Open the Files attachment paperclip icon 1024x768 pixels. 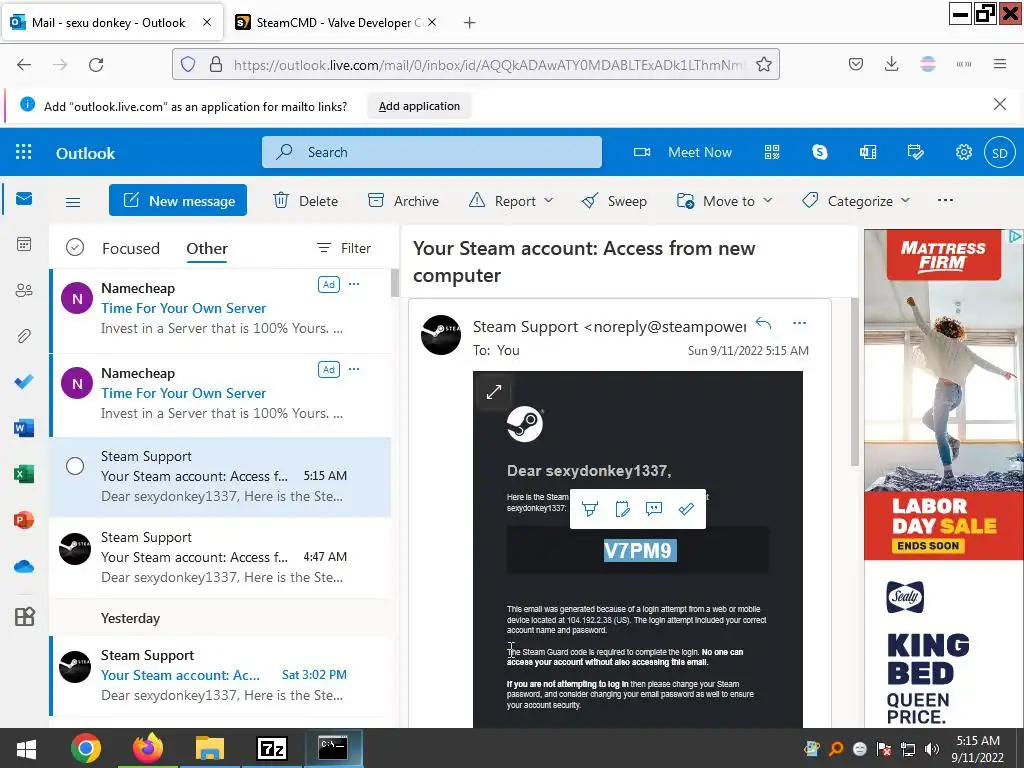[24, 336]
